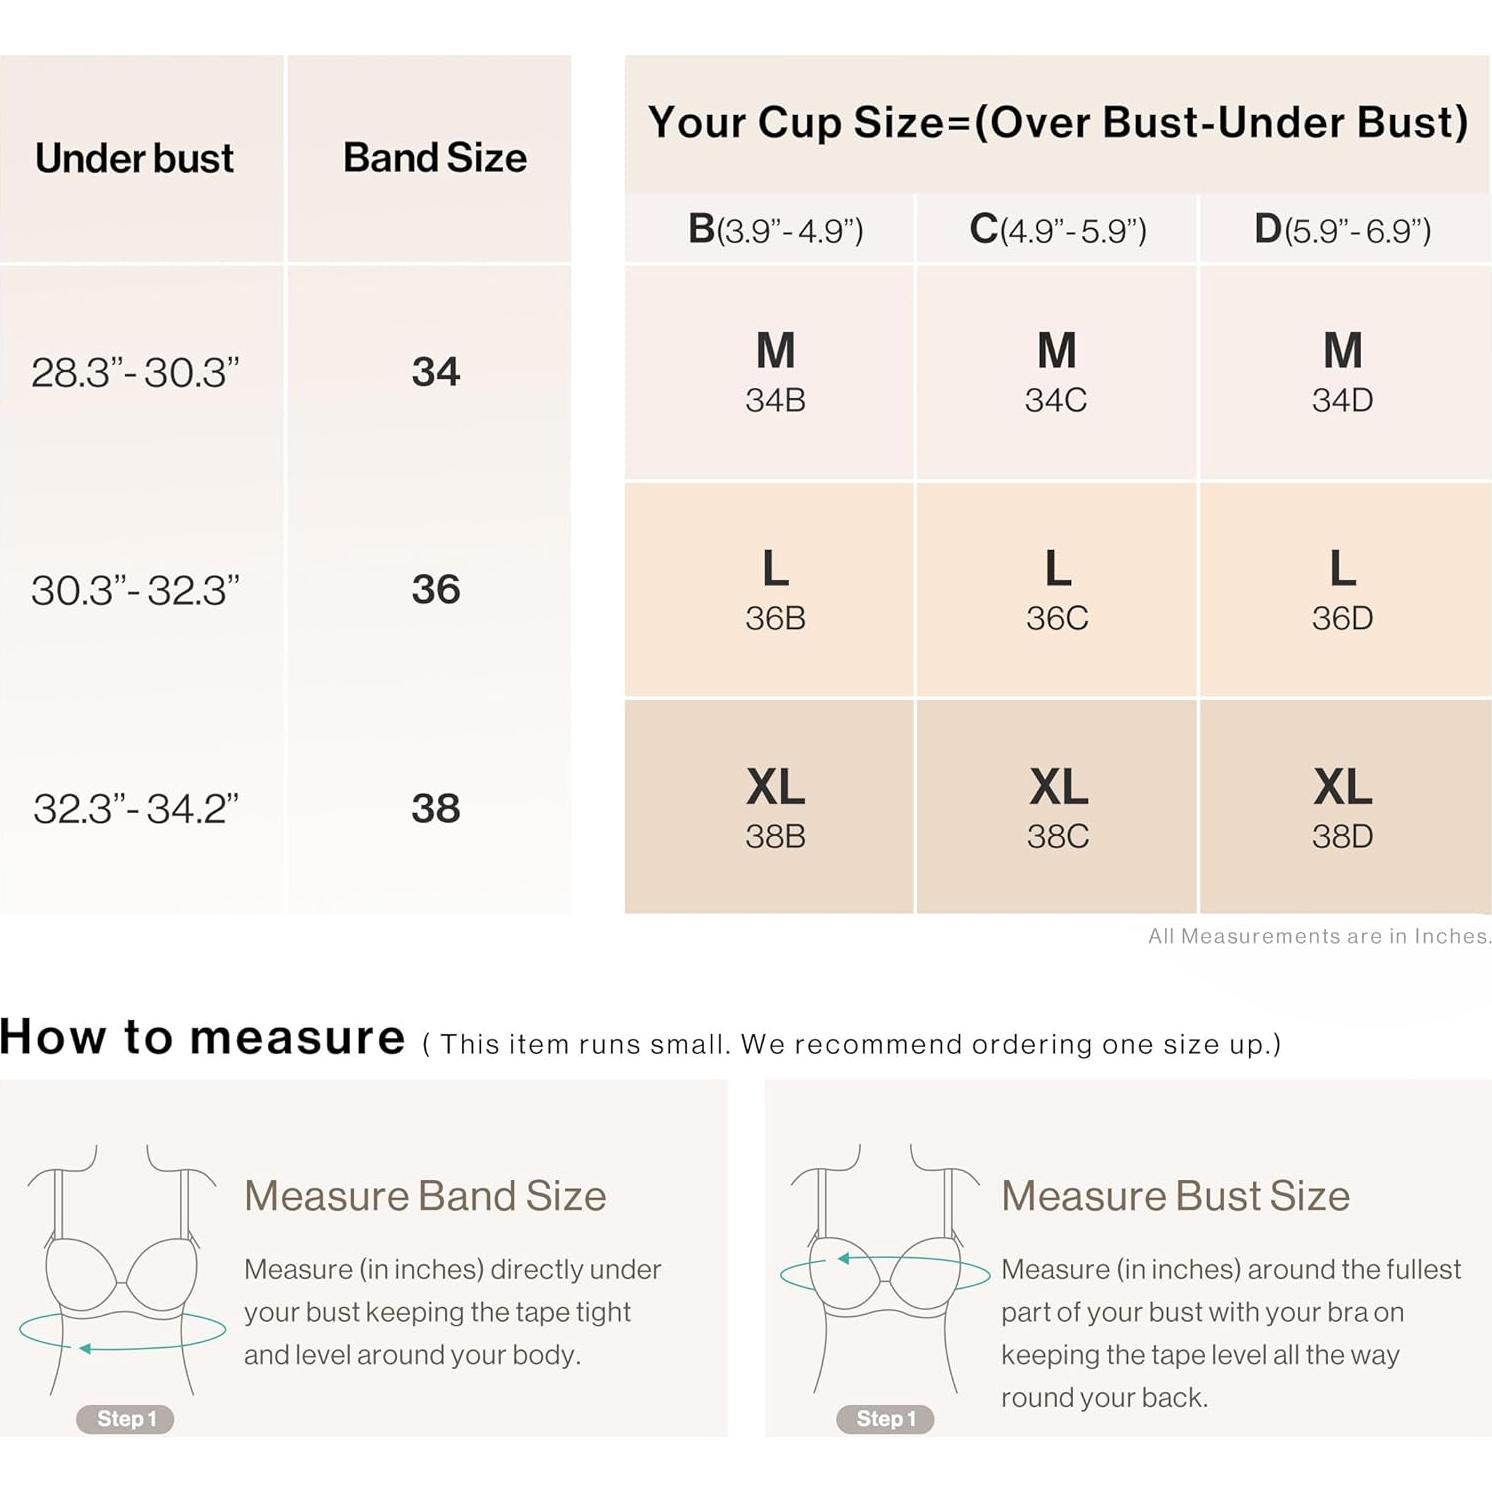1492x1492 pixels.
Task: Choose the XL 38B size cell
Action: tap(775, 808)
